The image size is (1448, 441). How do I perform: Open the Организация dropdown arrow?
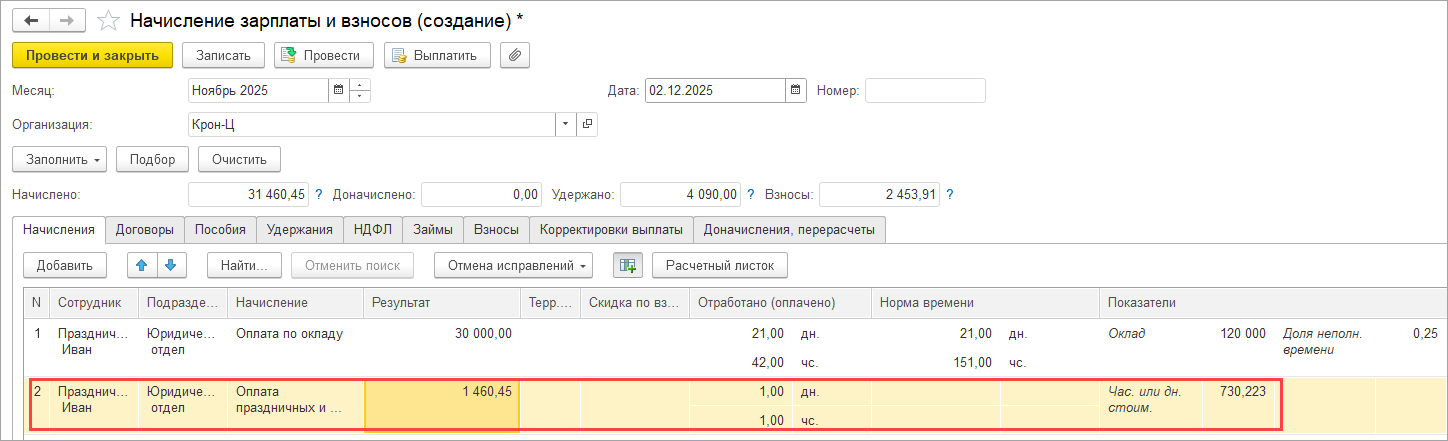coord(566,124)
